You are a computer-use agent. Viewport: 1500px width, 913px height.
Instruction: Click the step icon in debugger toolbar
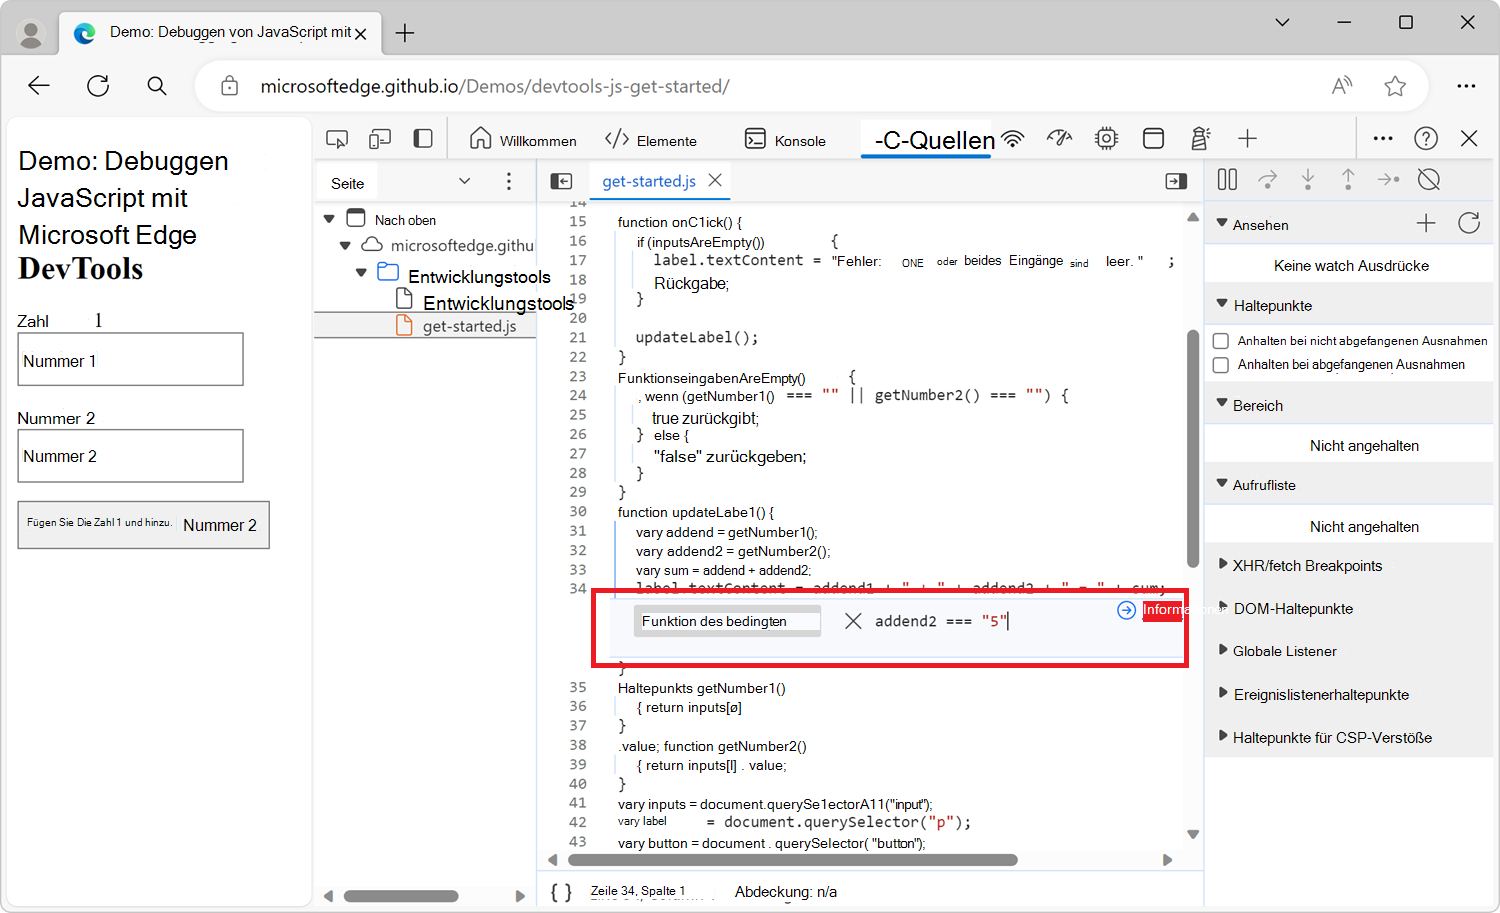point(1388,179)
